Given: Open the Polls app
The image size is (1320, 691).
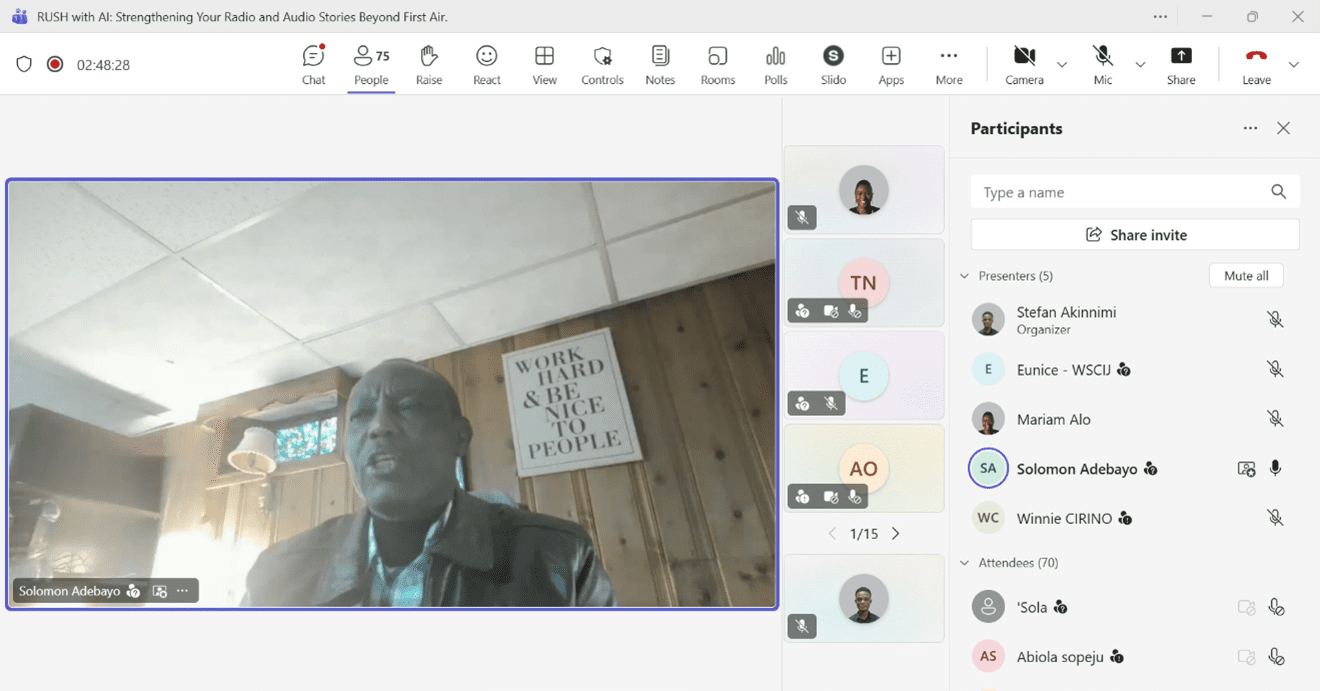Looking at the screenshot, I should click(x=776, y=64).
